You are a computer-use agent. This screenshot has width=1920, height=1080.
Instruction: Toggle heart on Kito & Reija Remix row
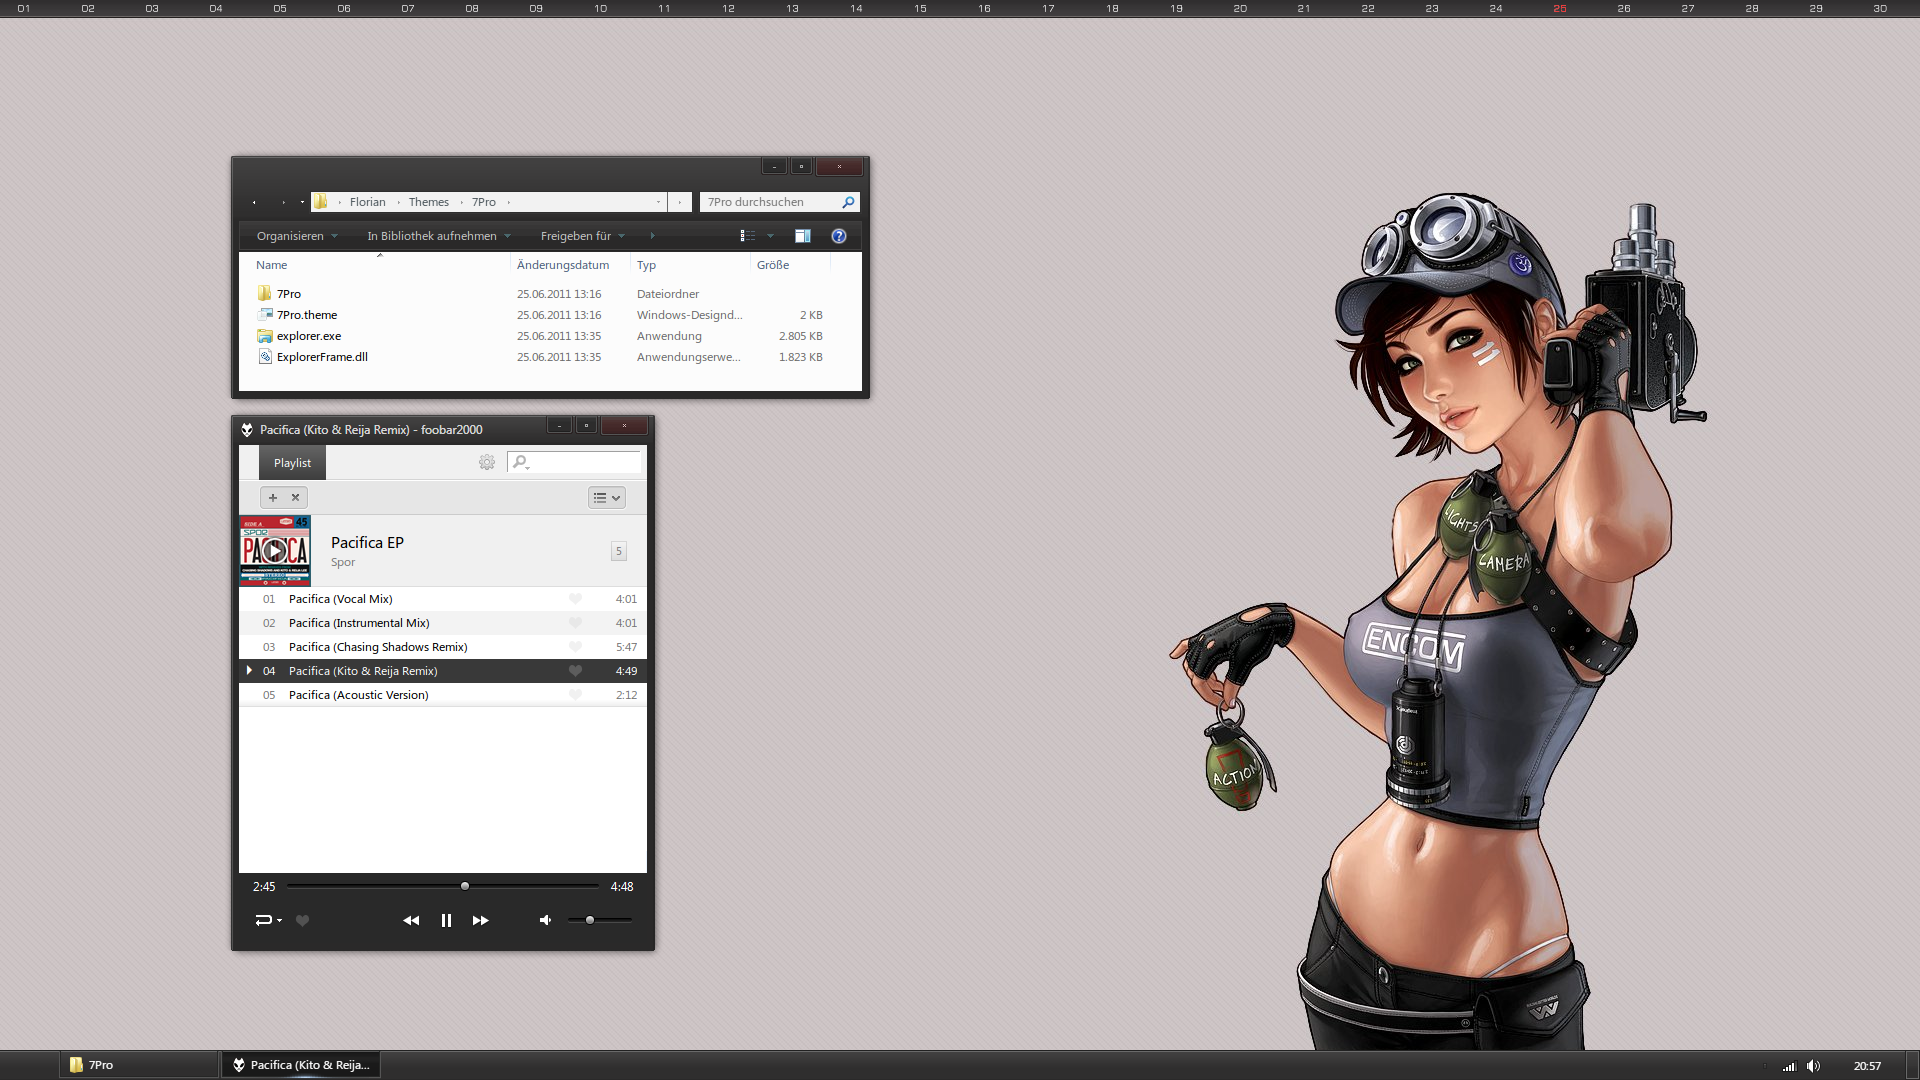[575, 671]
